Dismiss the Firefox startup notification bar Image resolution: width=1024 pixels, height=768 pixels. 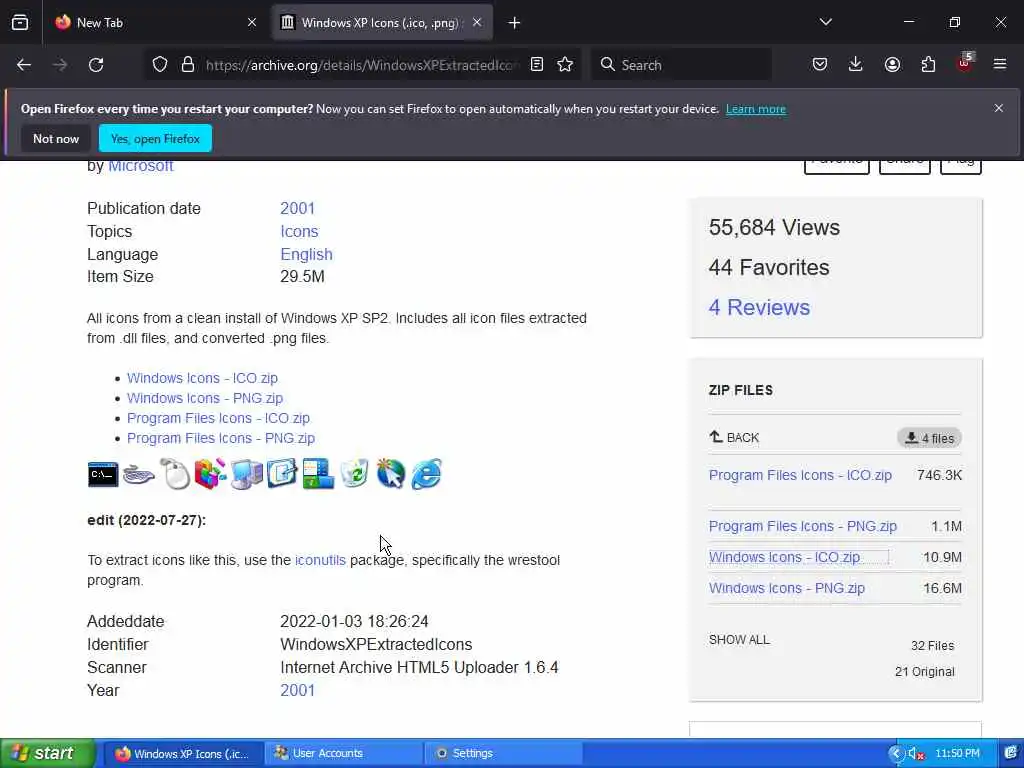pos(999,108)
